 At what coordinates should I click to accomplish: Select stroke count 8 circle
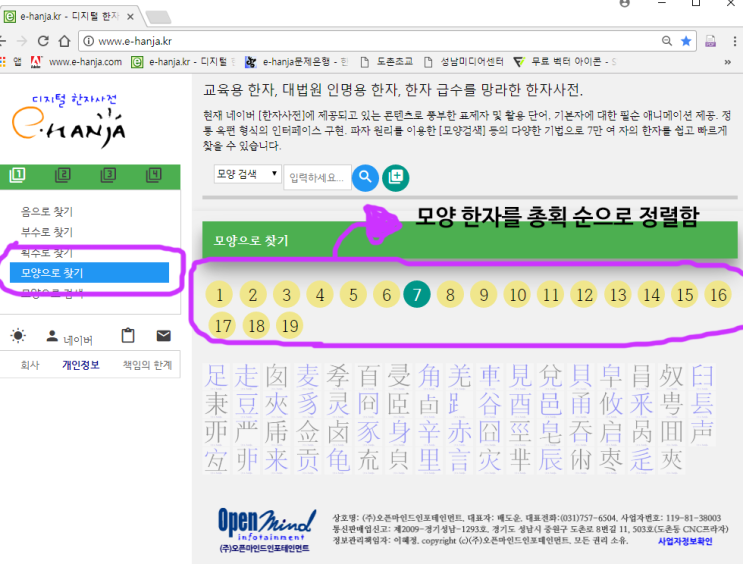pos(450,294)
